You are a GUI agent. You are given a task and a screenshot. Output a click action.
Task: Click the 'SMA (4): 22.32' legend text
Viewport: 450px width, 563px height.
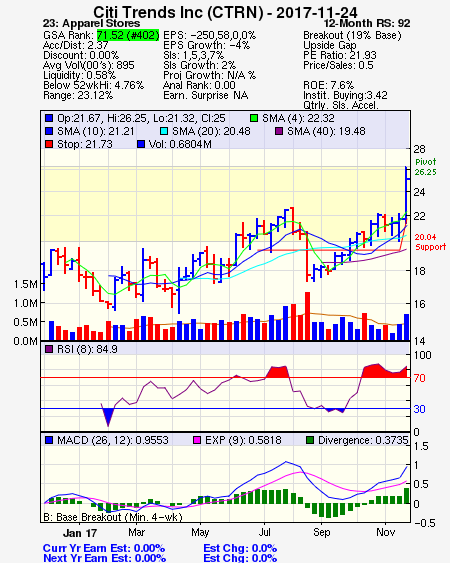click(x=298, y=118)
